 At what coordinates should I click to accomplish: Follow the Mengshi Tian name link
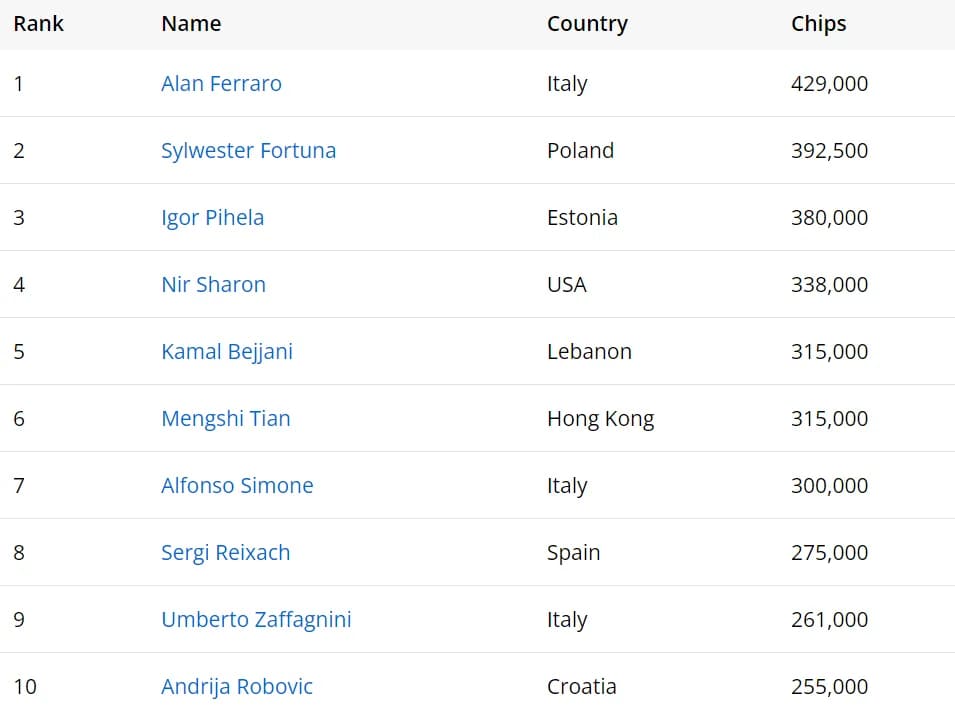pos(225,419)
